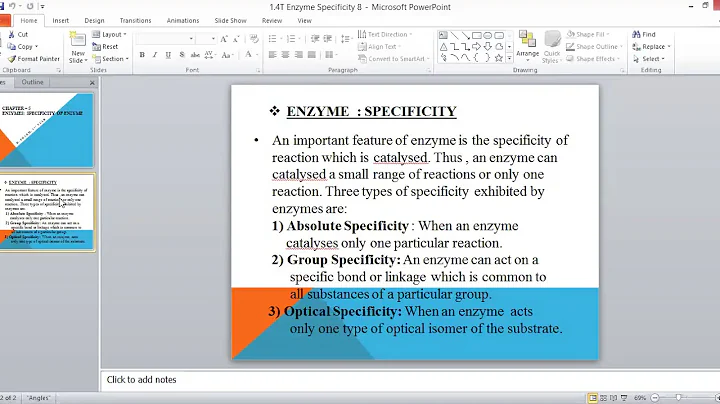This screenshot has height=404, width=720.
Task: Click the New Slide icon
Action: coord(78,40)
